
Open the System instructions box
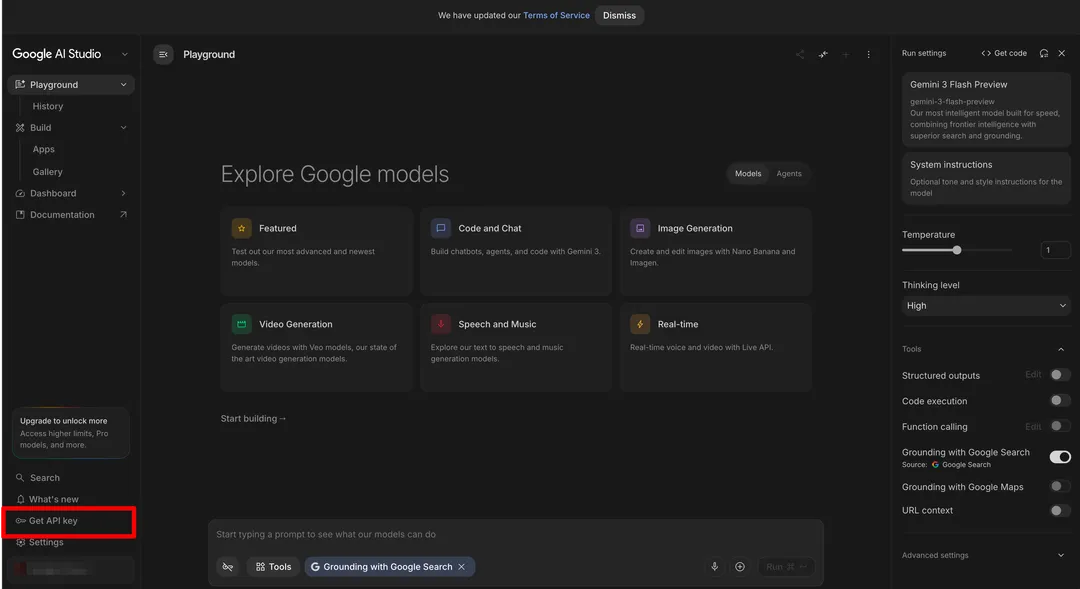986,178
